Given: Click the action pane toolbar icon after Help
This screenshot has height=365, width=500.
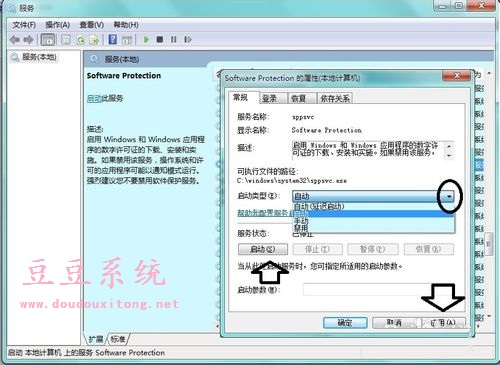Looking at the screenshot, I should click(x=127, y=40).
